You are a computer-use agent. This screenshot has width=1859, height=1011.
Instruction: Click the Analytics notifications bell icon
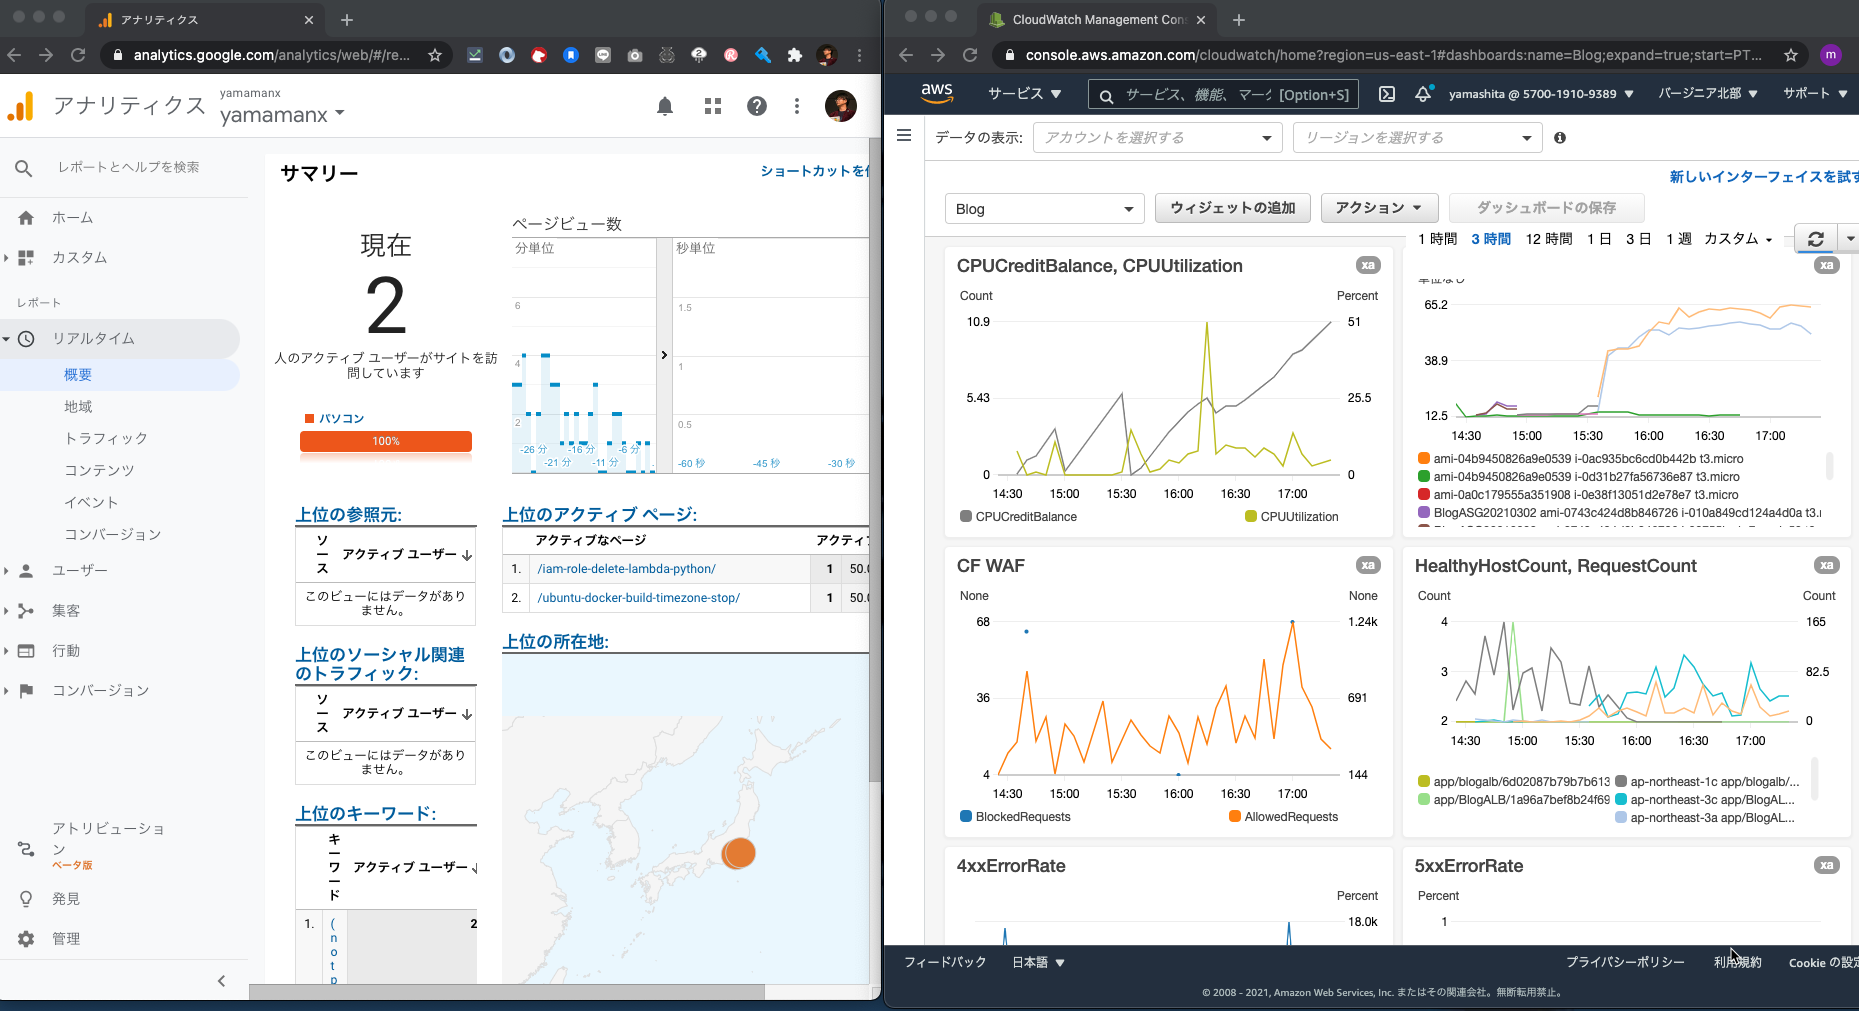(665, 106)
